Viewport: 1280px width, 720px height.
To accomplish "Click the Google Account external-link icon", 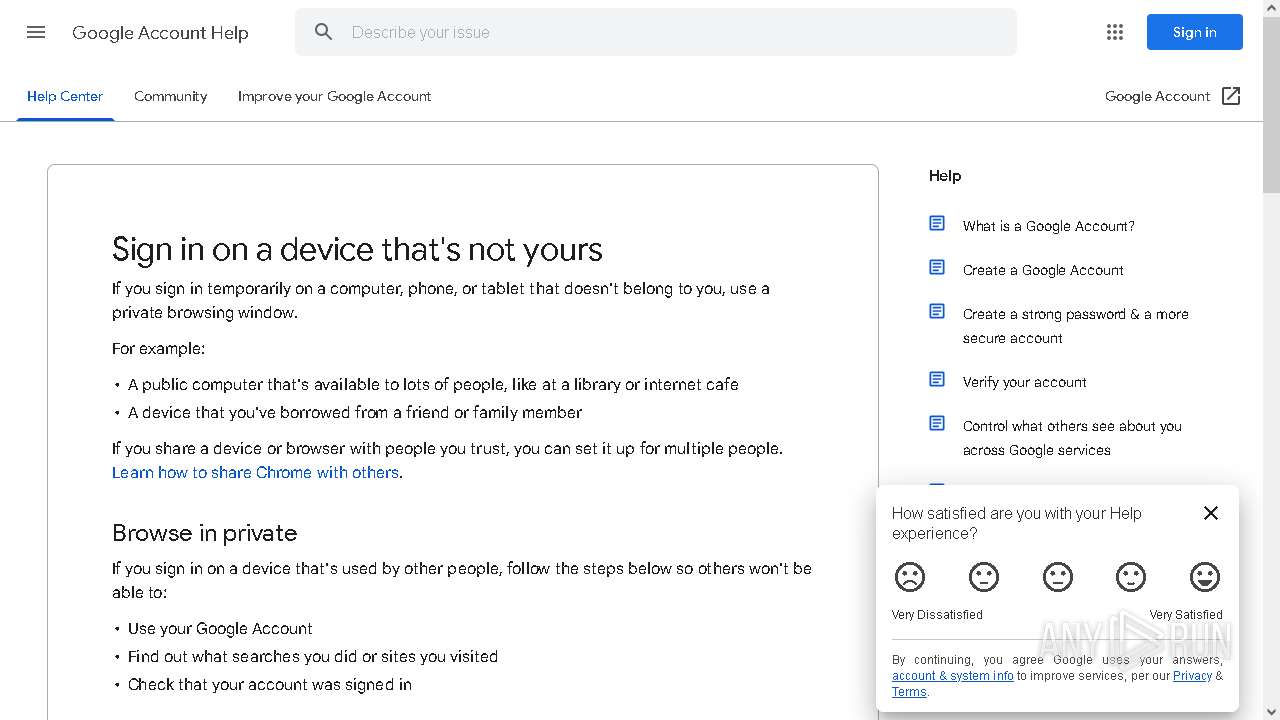I will (x=1231, y=96).
